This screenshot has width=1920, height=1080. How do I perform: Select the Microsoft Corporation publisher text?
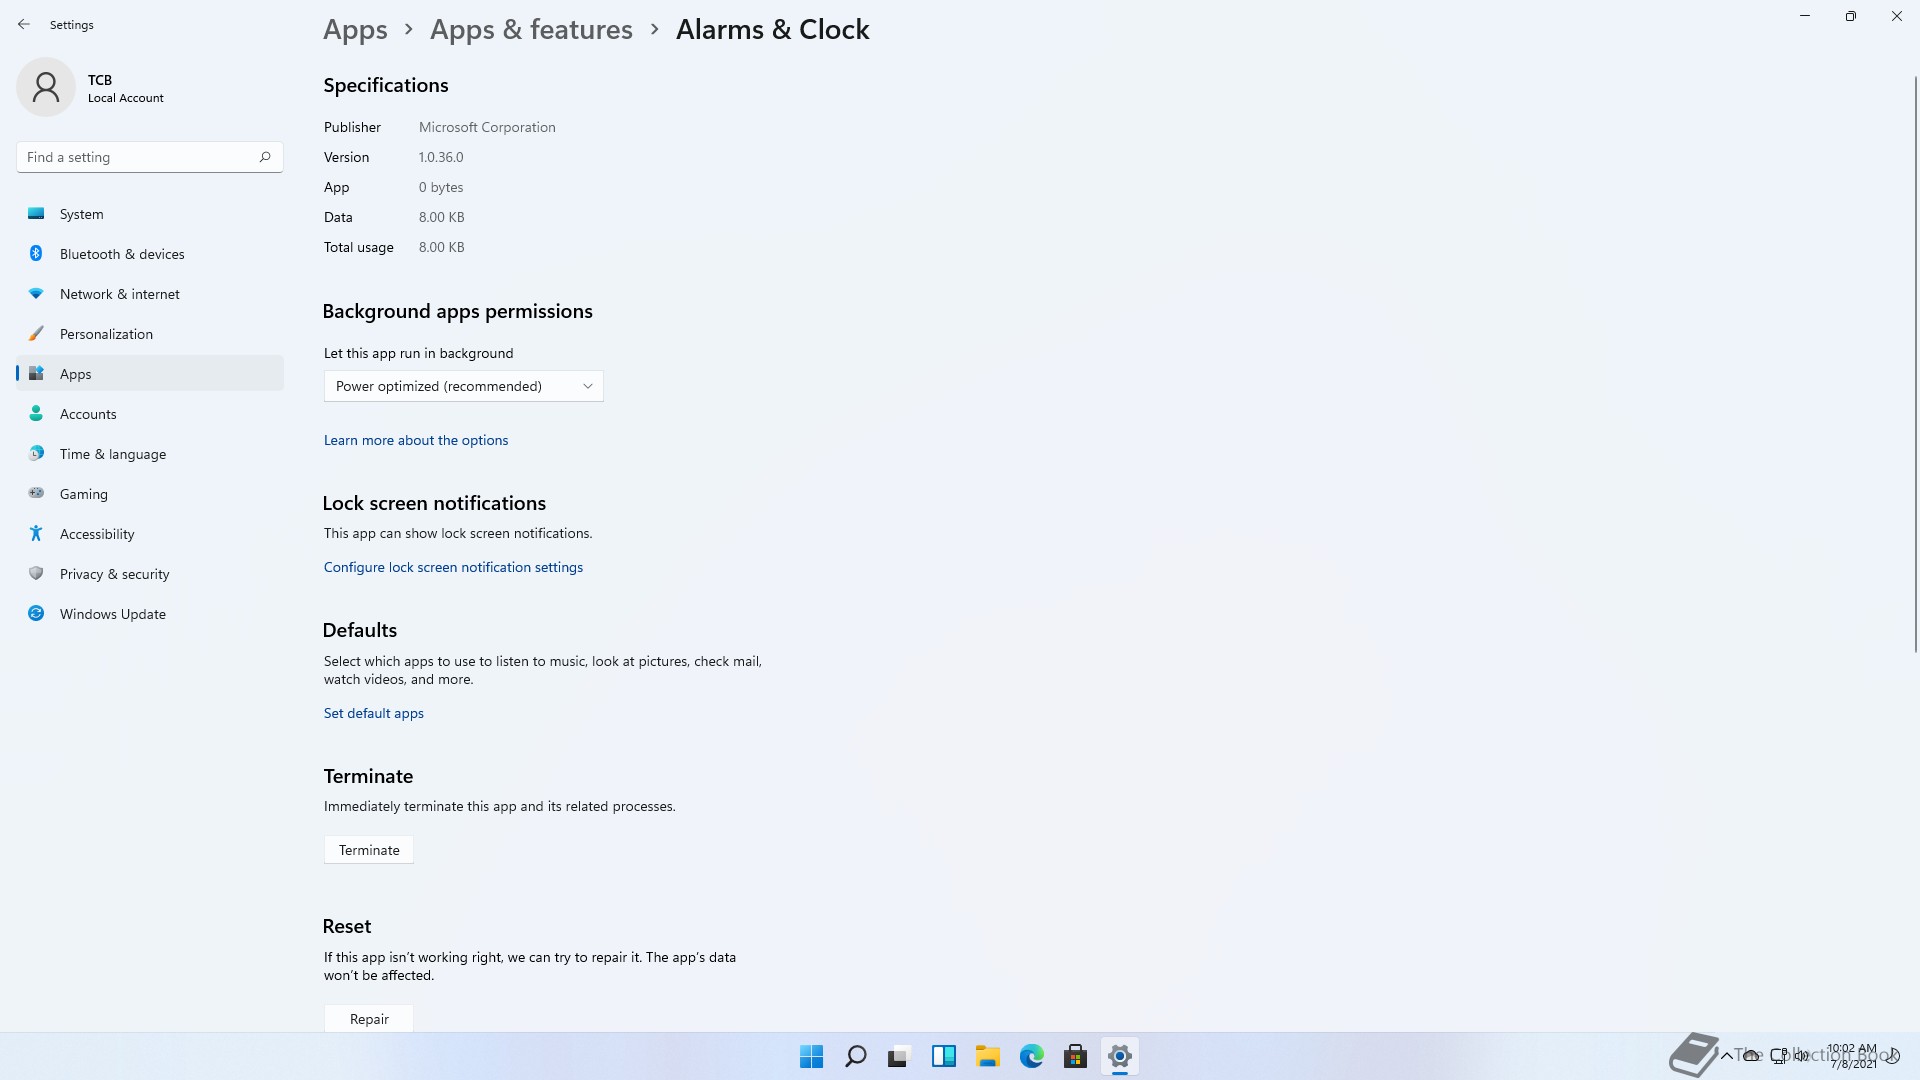(x=487, y=127)
